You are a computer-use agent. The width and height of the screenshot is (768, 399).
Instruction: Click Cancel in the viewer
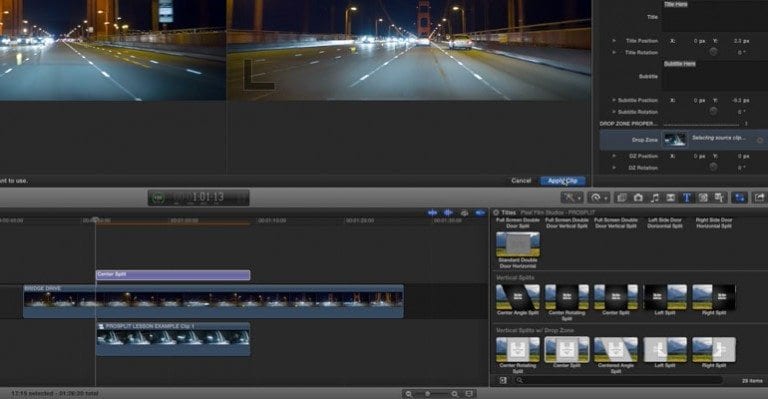521,181
